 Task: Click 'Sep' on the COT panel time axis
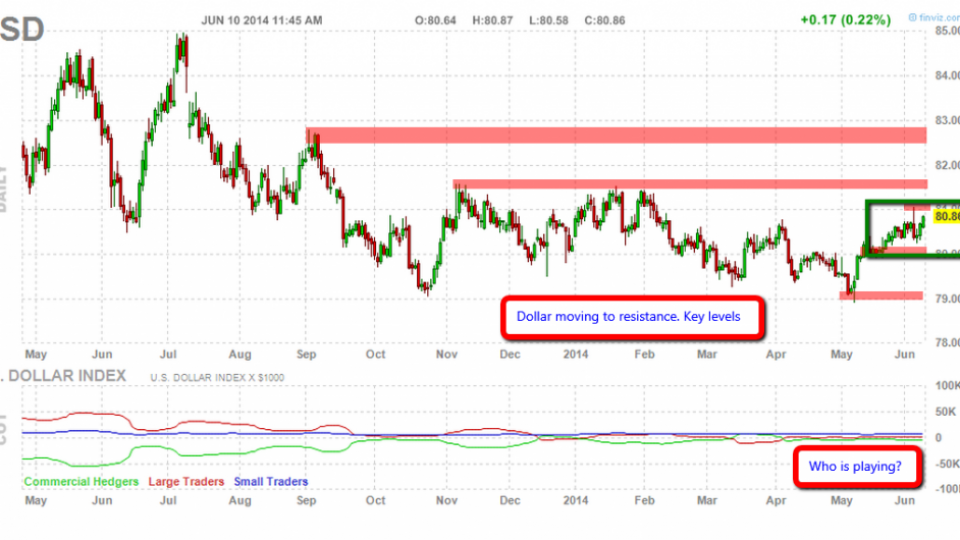click(306, 500)
